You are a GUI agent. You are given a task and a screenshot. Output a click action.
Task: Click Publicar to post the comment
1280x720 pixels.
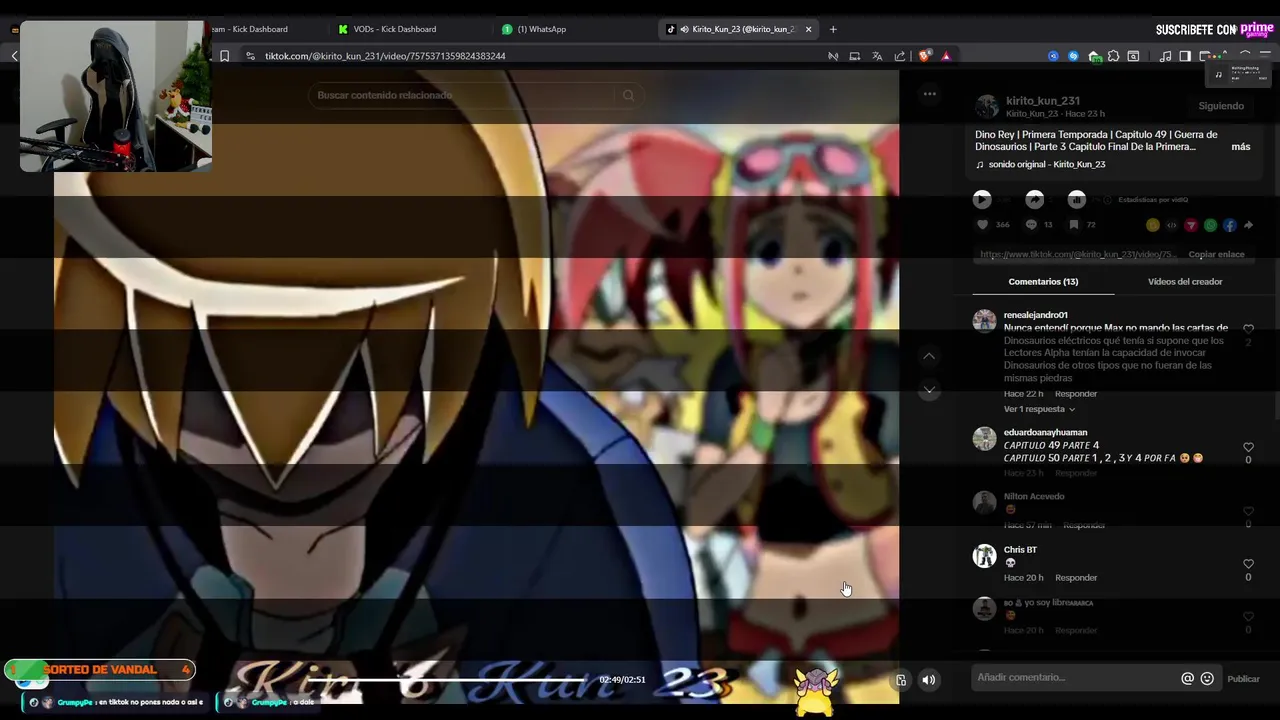(1243, 679)
